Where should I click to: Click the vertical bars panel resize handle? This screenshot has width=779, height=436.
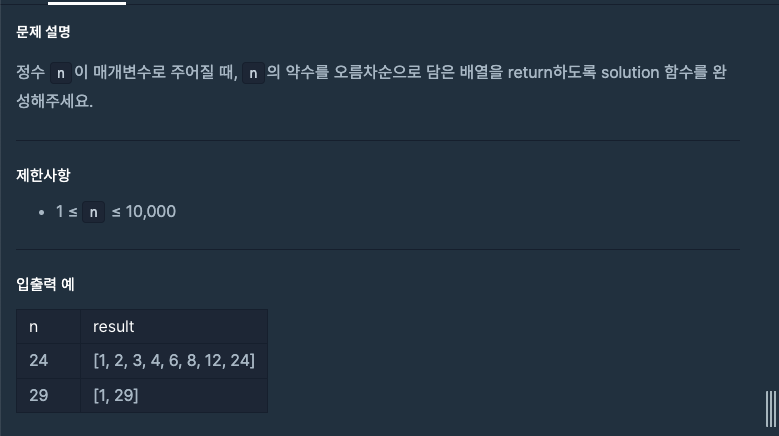771,409
